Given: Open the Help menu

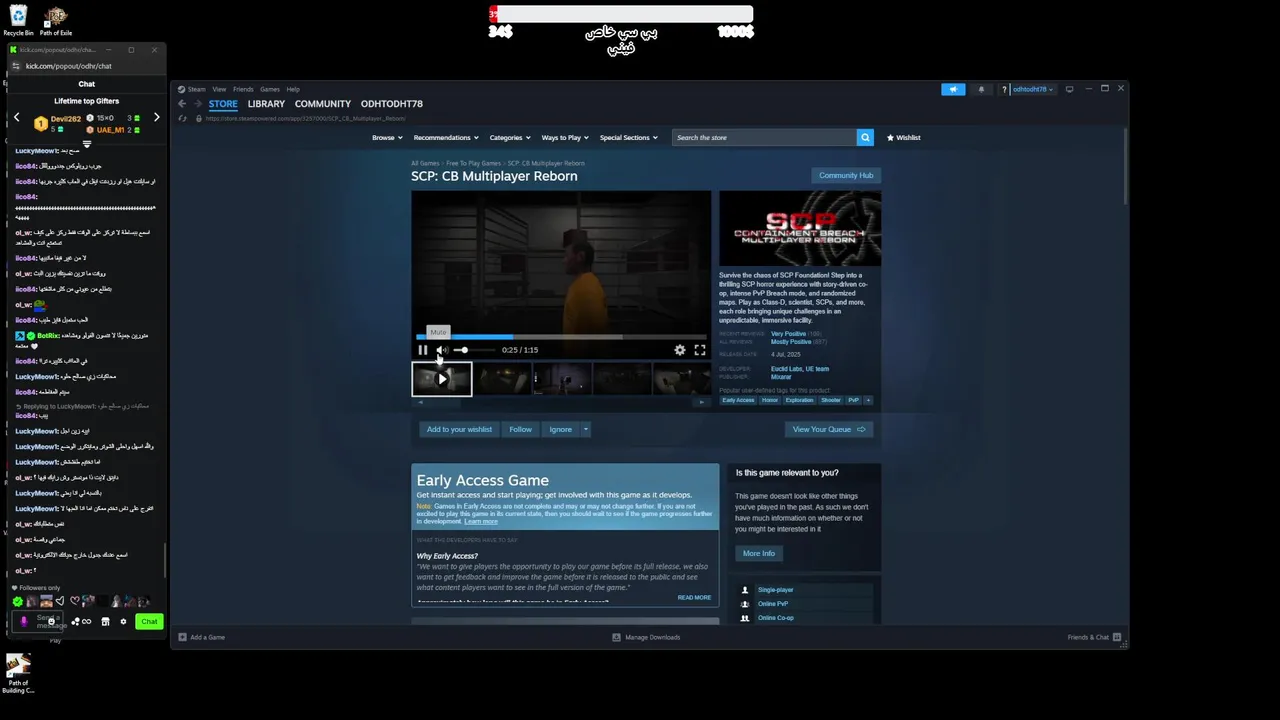Looking at the screenshot, I should [293, 89].
